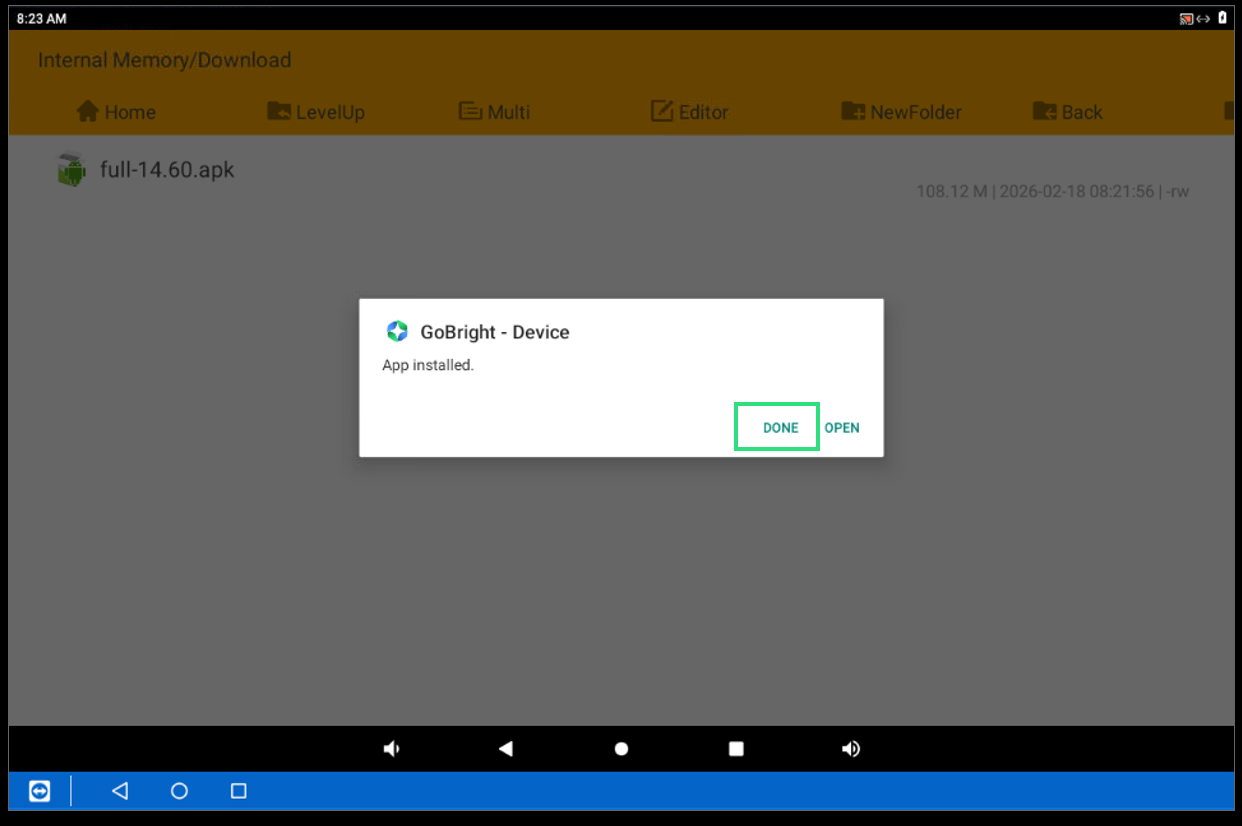
Task: Tap the outlined home circle in blue bar
Action: point(179,791)
